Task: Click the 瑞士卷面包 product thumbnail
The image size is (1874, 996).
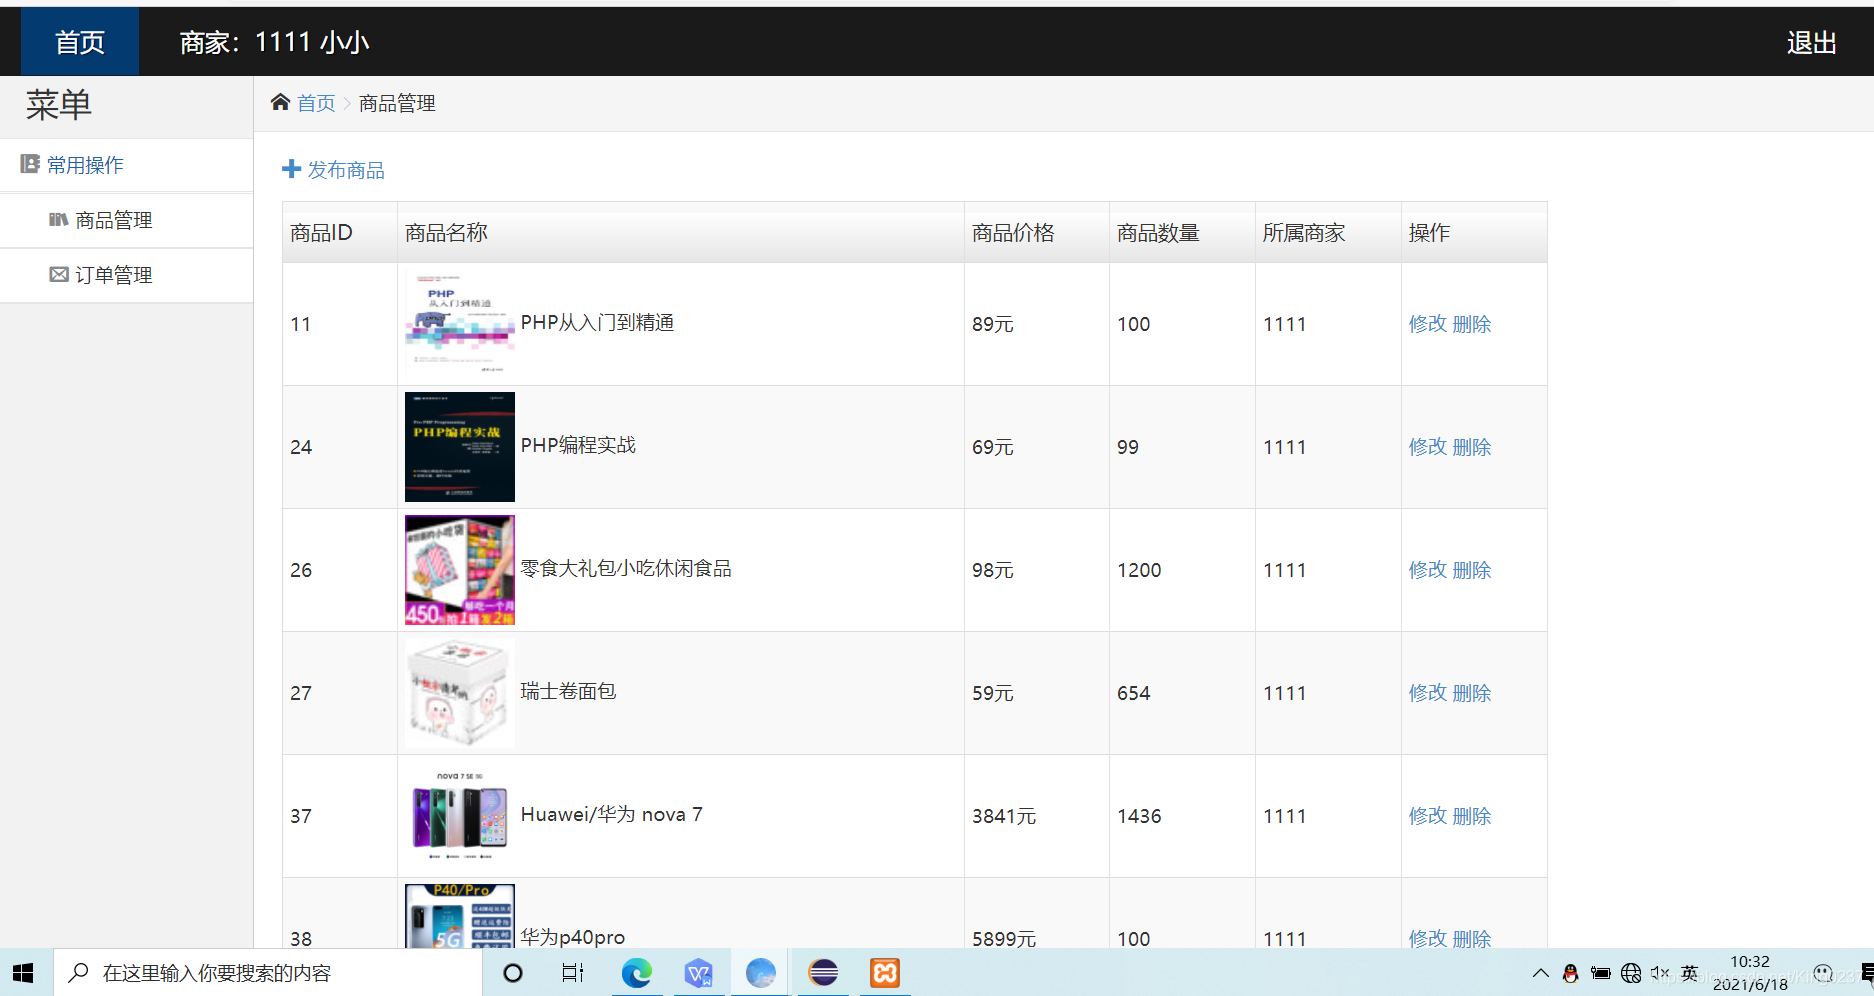Action: coord(460,693)
